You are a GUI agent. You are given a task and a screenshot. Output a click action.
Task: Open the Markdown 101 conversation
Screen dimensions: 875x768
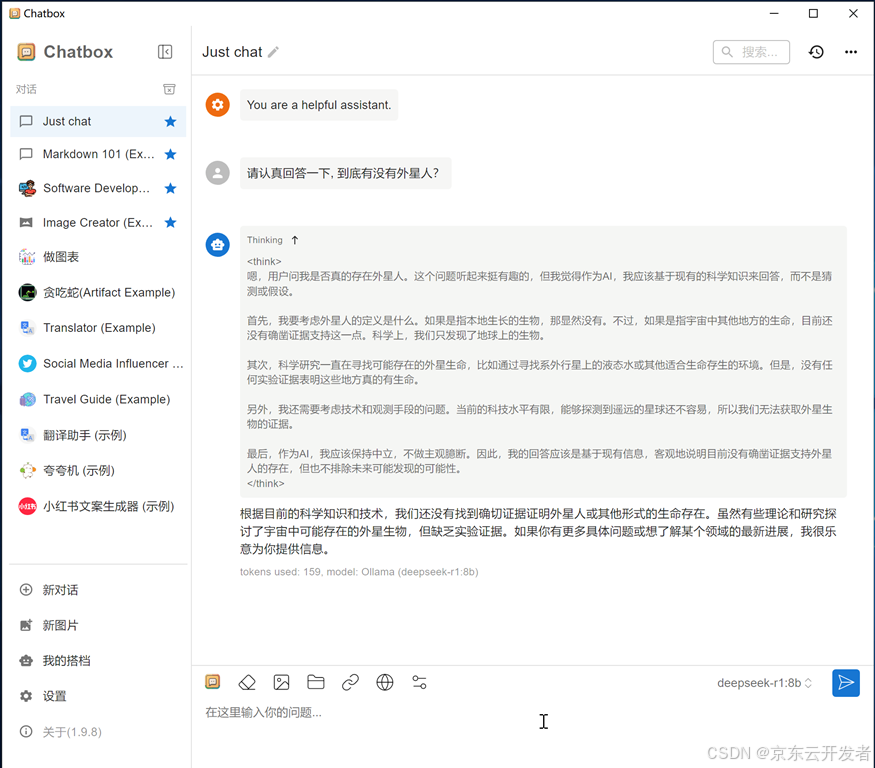[x=98, y=154]
